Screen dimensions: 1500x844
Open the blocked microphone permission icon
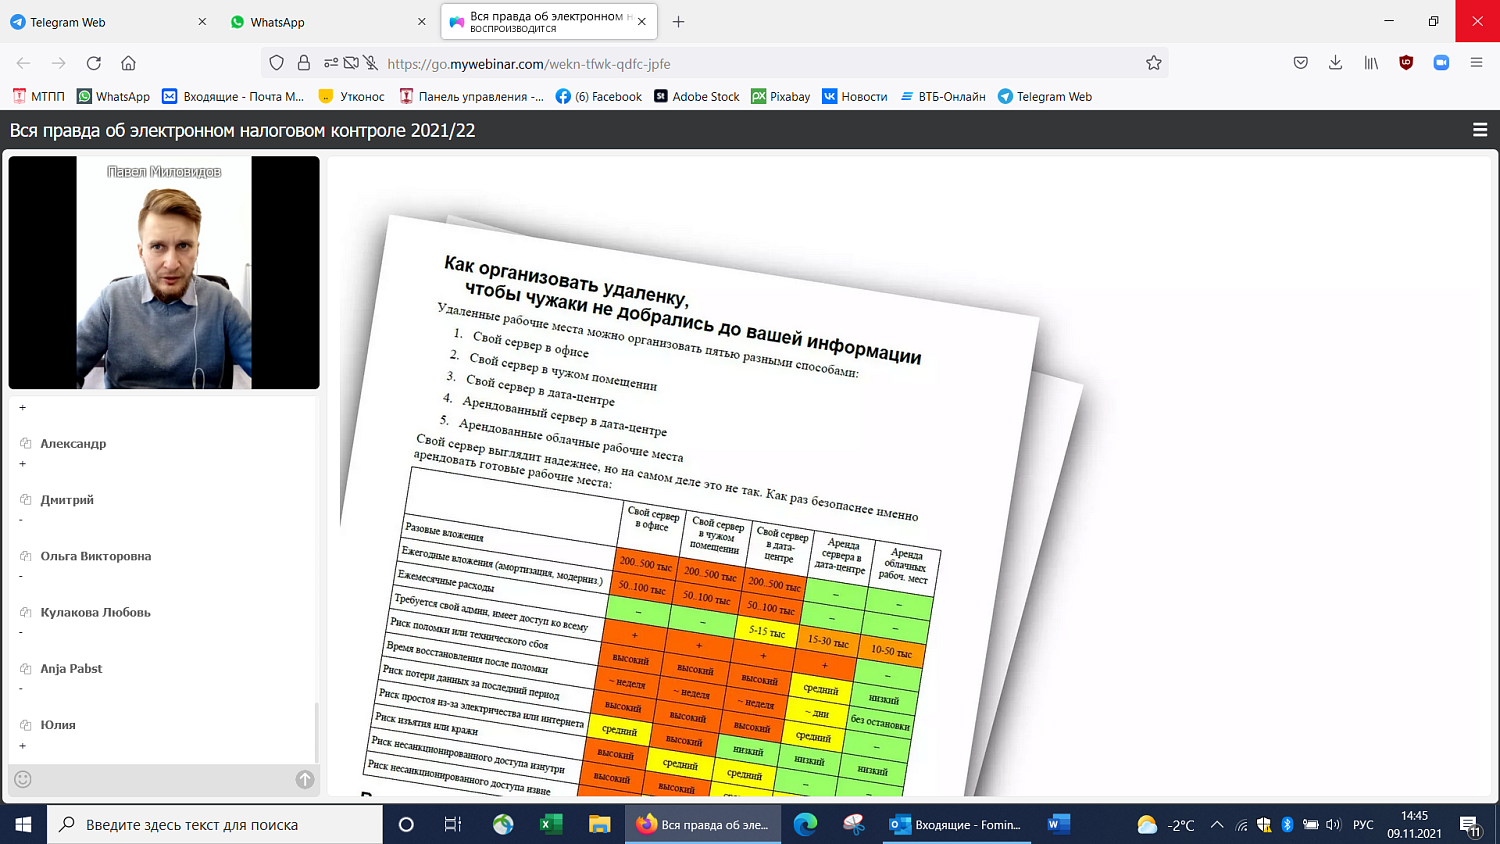pyautogui.click(x=371, y=63)
